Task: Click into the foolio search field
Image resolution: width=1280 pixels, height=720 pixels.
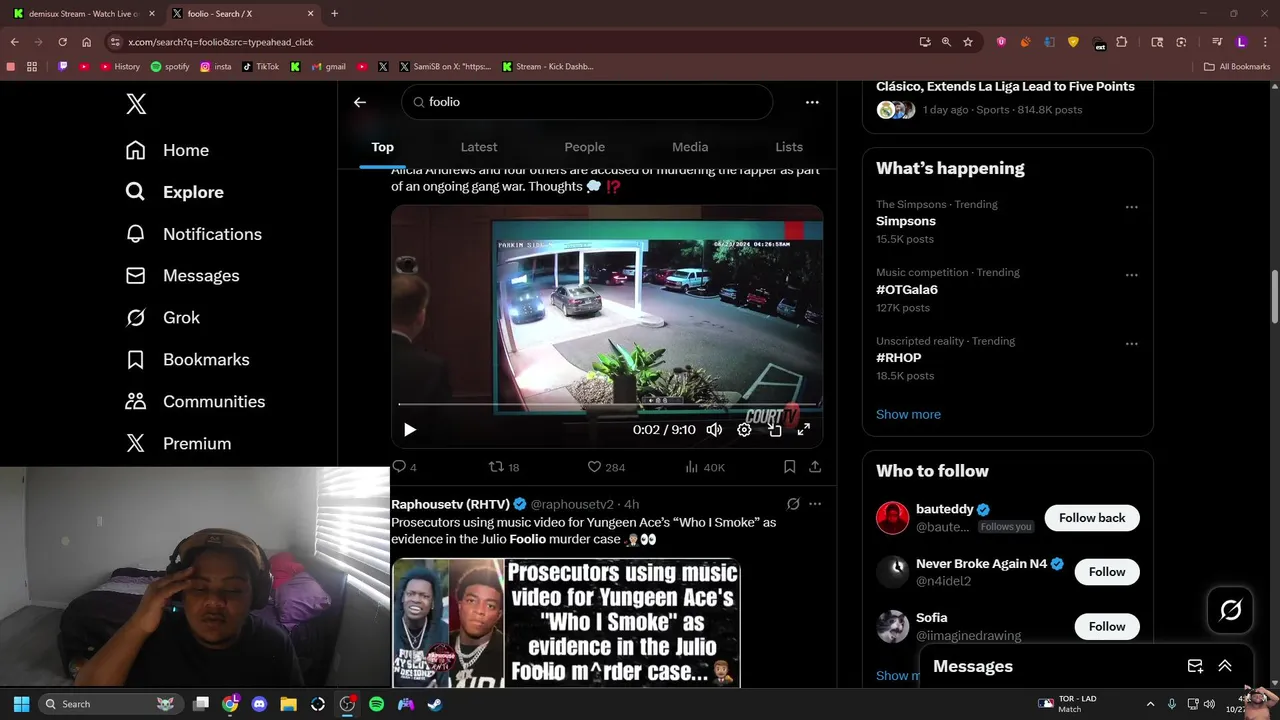Action: (x=587, y=102)
